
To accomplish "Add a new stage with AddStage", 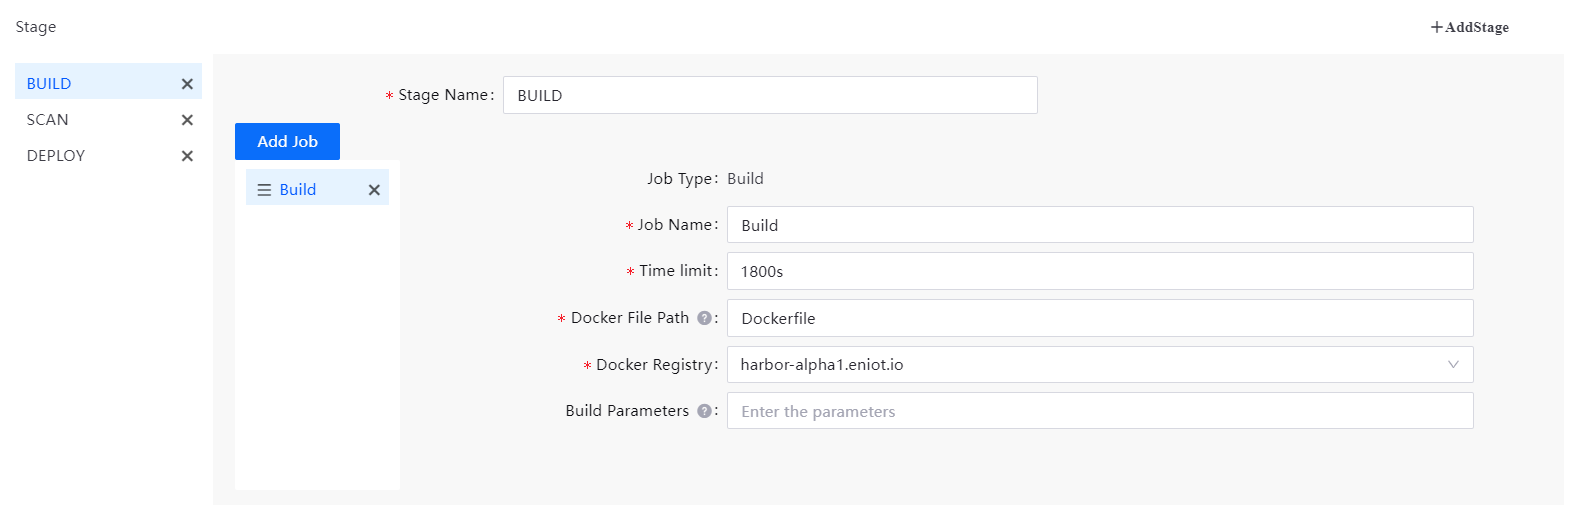I will [x=1469, y=27].
